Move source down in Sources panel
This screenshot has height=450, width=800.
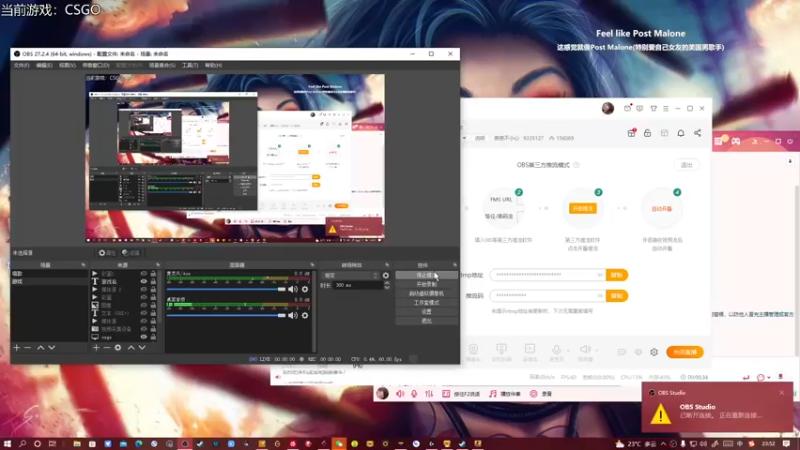click(x=142, y=347)
